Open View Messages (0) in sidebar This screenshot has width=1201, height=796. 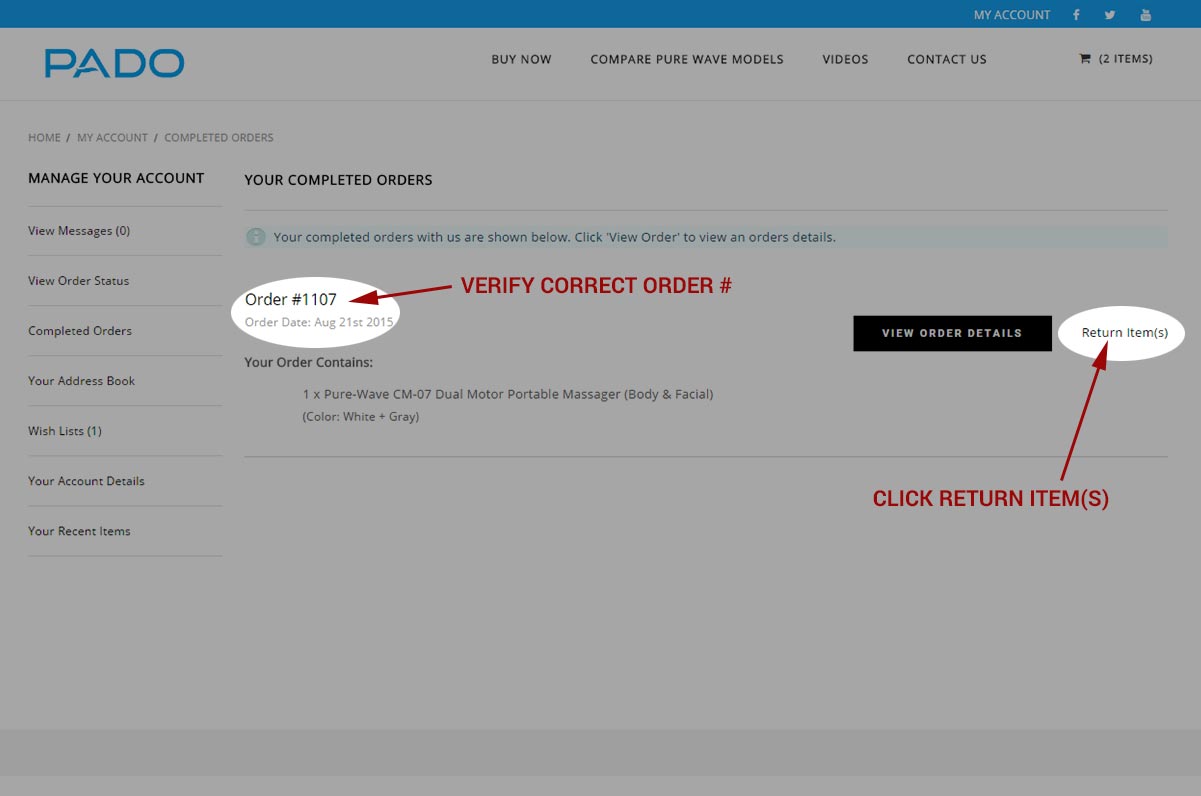click(79, 231)
